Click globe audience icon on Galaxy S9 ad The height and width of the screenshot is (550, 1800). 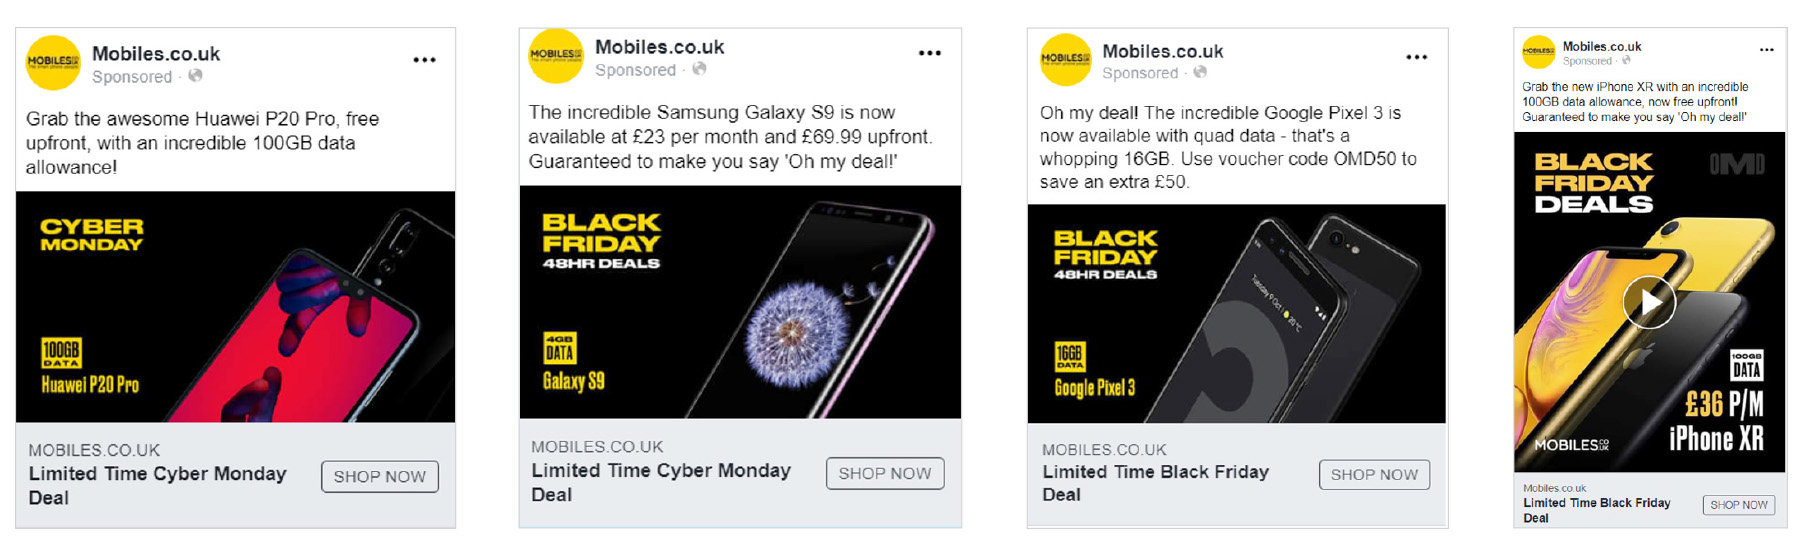click(x=699, y=69)
